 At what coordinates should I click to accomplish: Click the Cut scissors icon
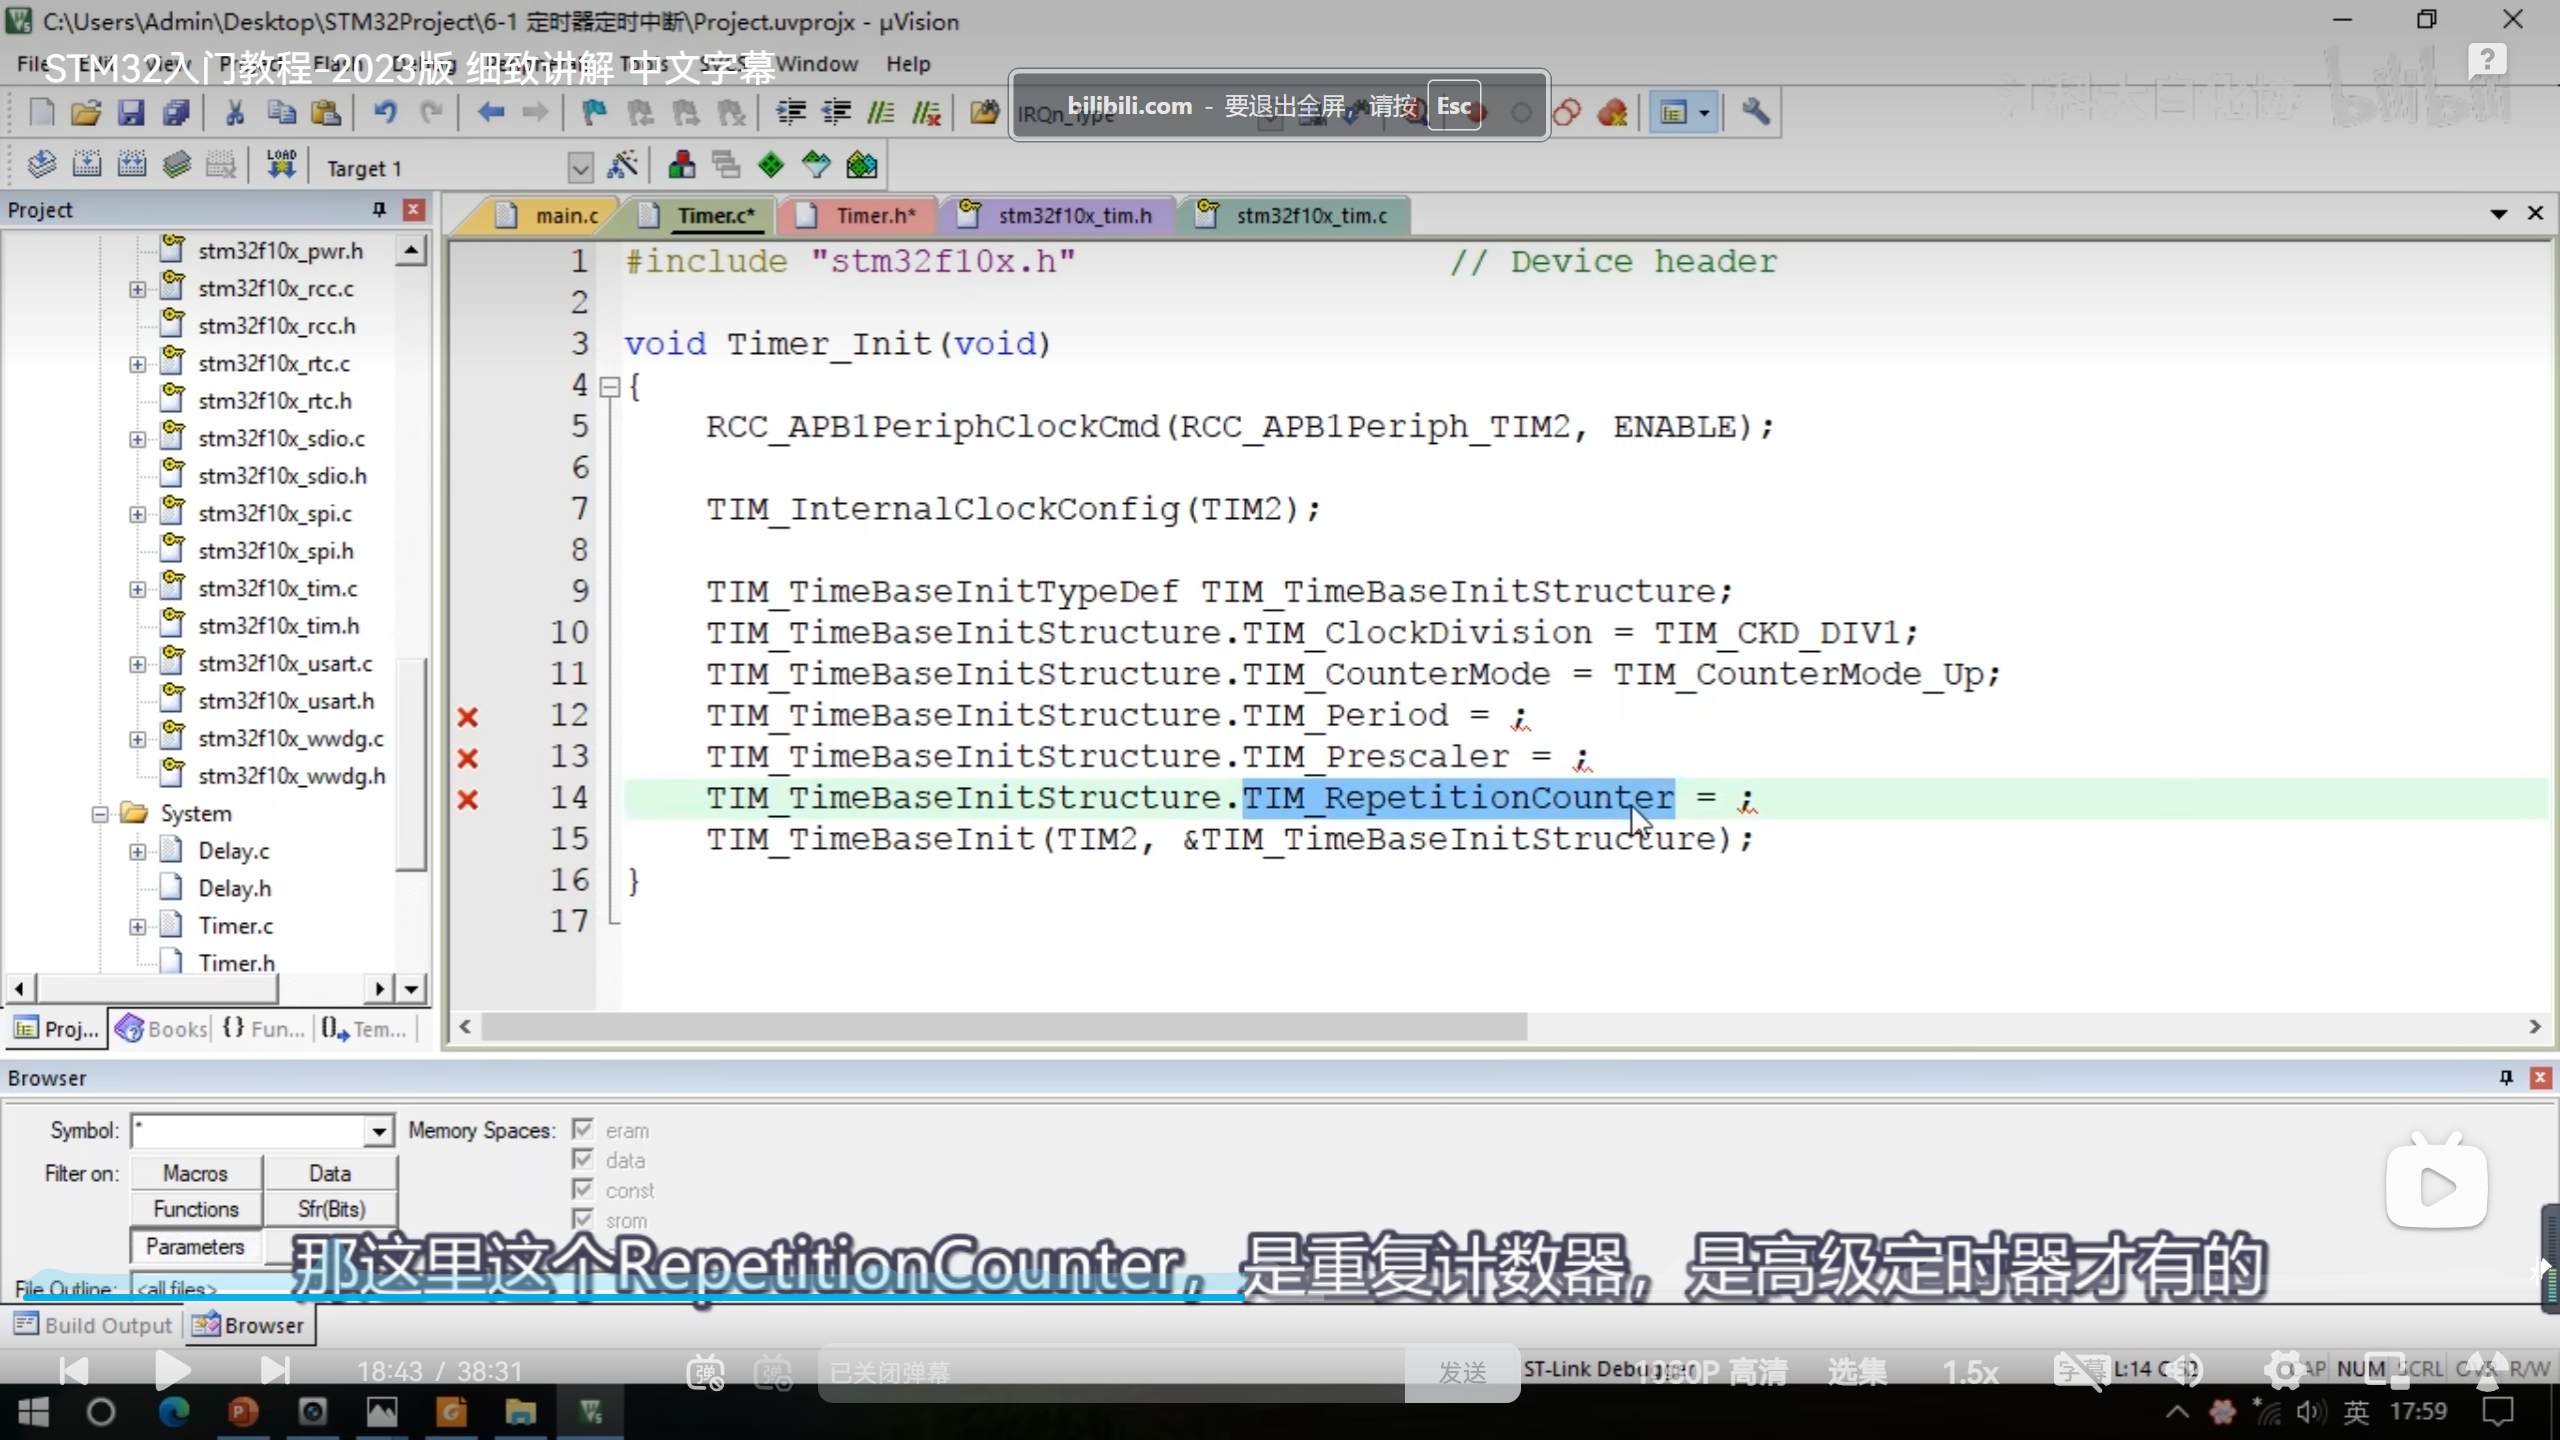[235, 113]
